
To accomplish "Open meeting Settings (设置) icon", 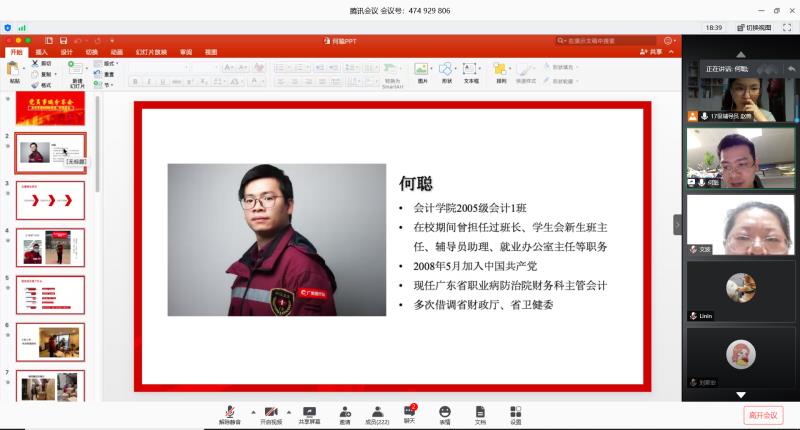I will pos(516,412).
